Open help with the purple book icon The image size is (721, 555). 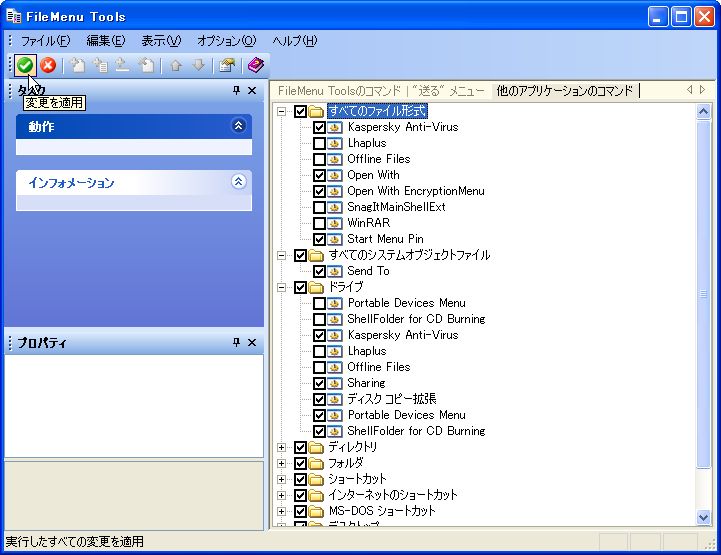click(256, 65)
